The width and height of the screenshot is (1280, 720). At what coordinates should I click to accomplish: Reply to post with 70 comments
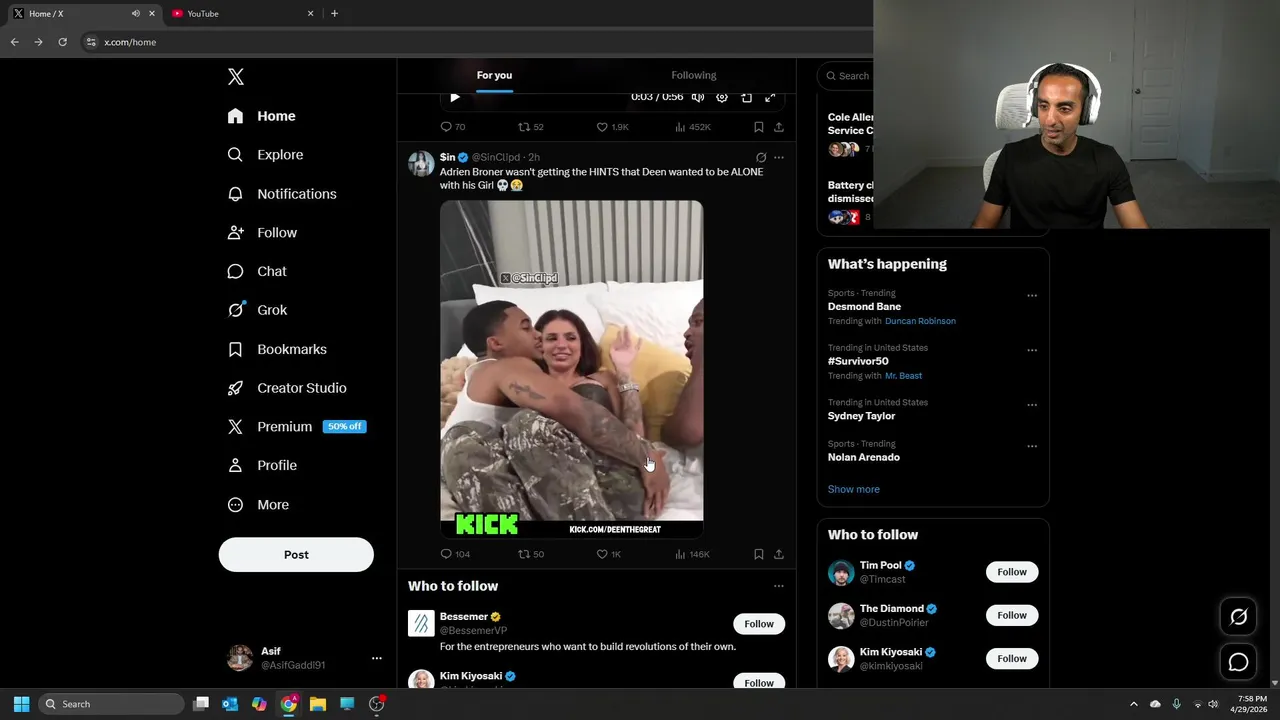(x=453, y=127)
